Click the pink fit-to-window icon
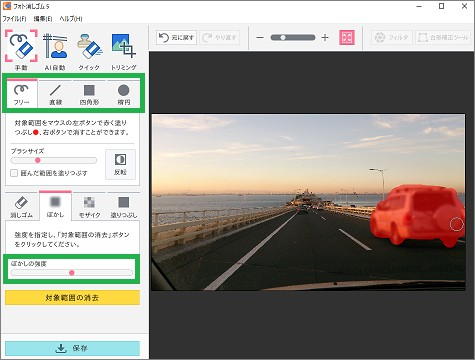The width and height of the screenshot is (475, 360). (x=347, y=37)
